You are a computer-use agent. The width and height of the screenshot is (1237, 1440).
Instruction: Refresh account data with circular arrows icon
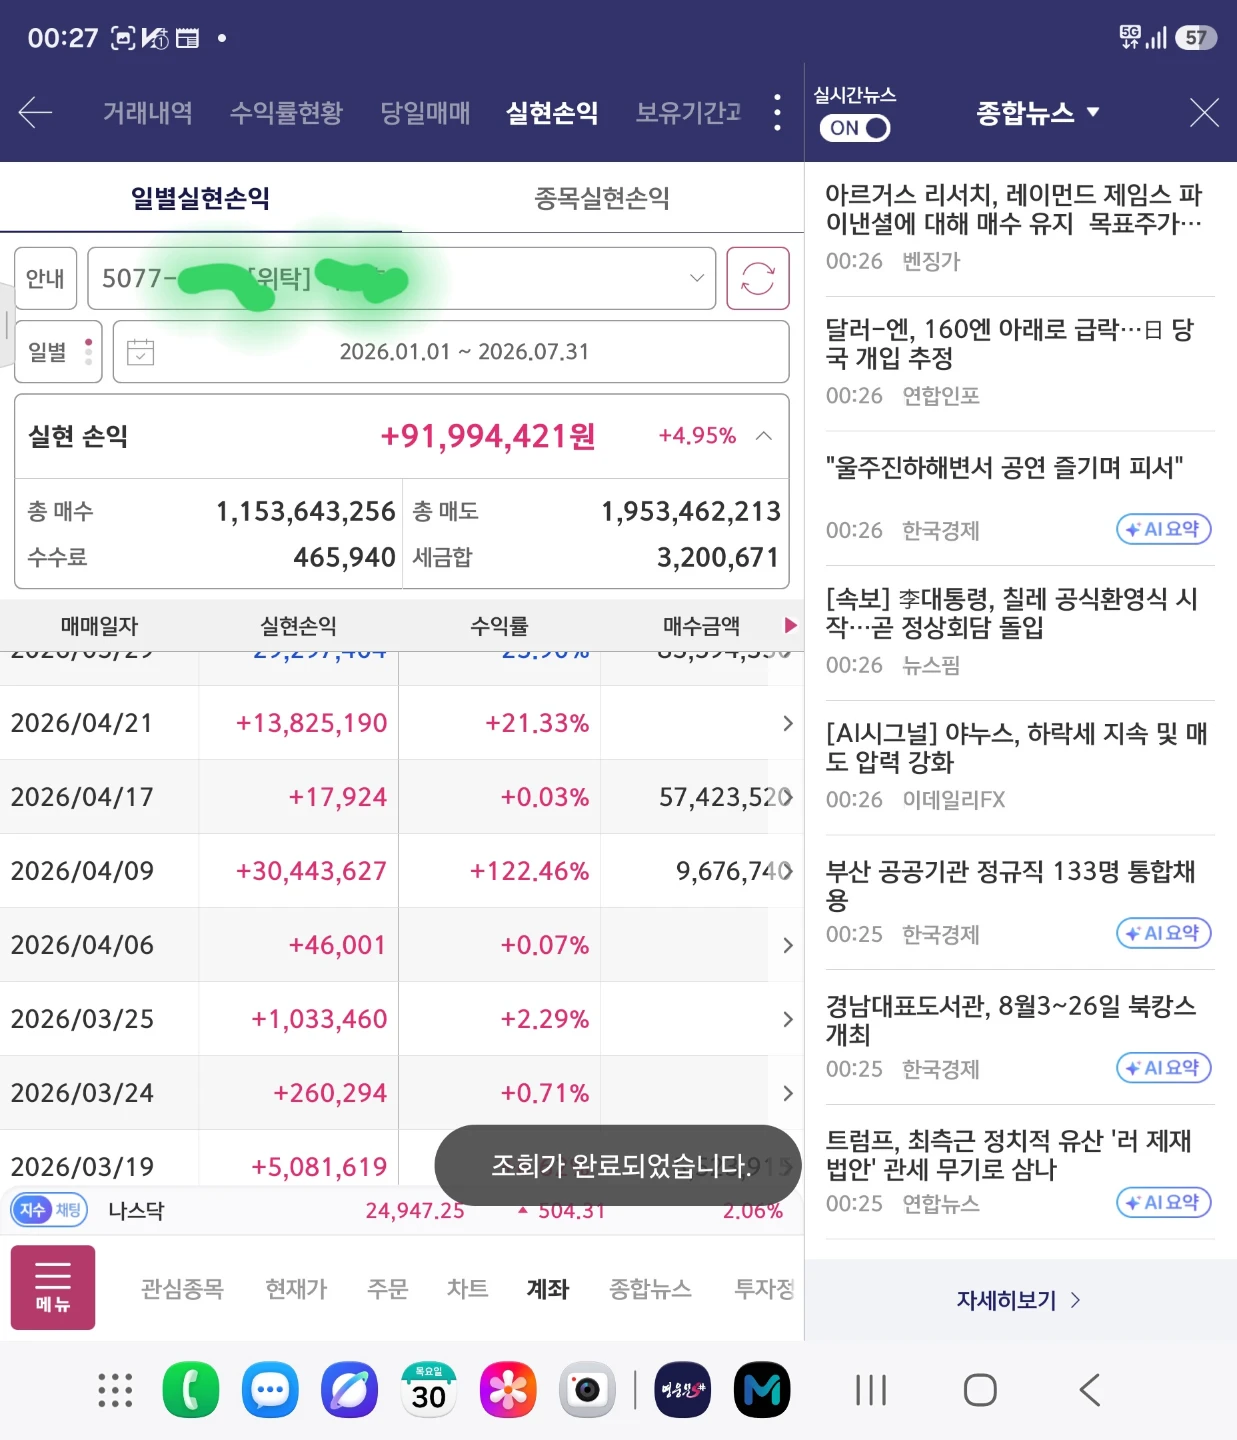[x=757, y=278]
